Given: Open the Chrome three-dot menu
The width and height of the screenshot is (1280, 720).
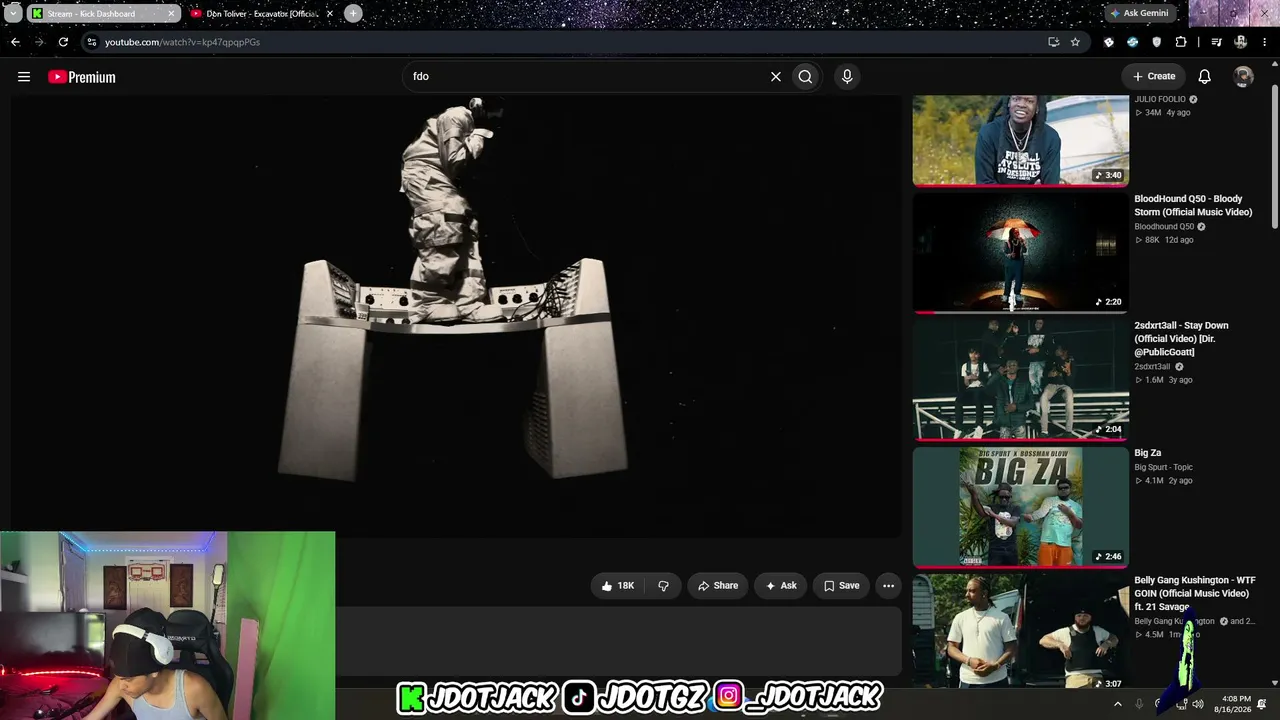Looking at the screenshot, I should pos(1265,42).
